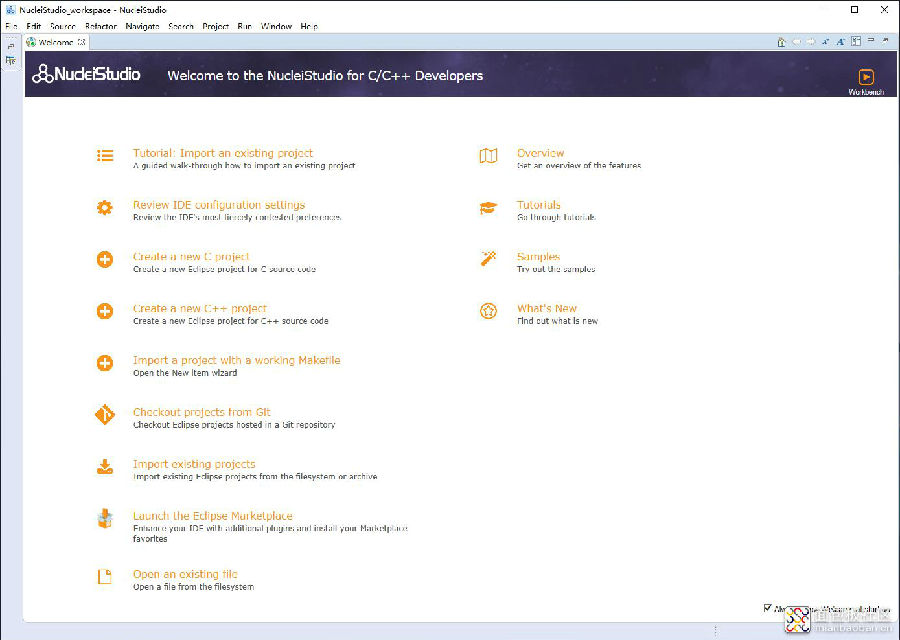Click the list icon beside Tutorial: Import an existing project
This screenshot has height=640, width=900.
tap(105, 156)
